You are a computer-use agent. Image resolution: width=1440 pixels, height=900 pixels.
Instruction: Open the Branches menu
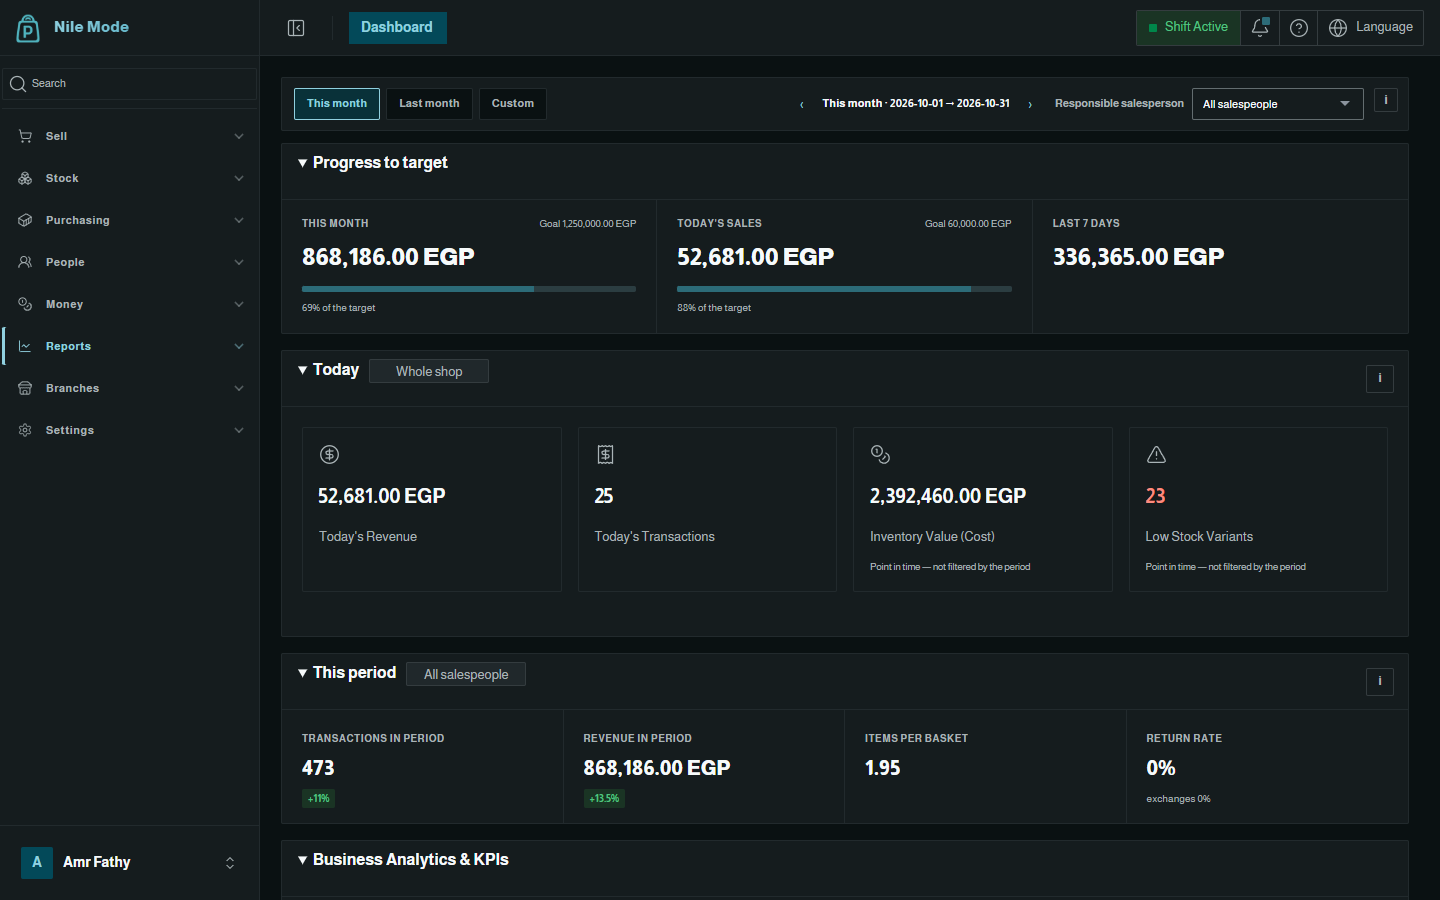pos(130,388)
